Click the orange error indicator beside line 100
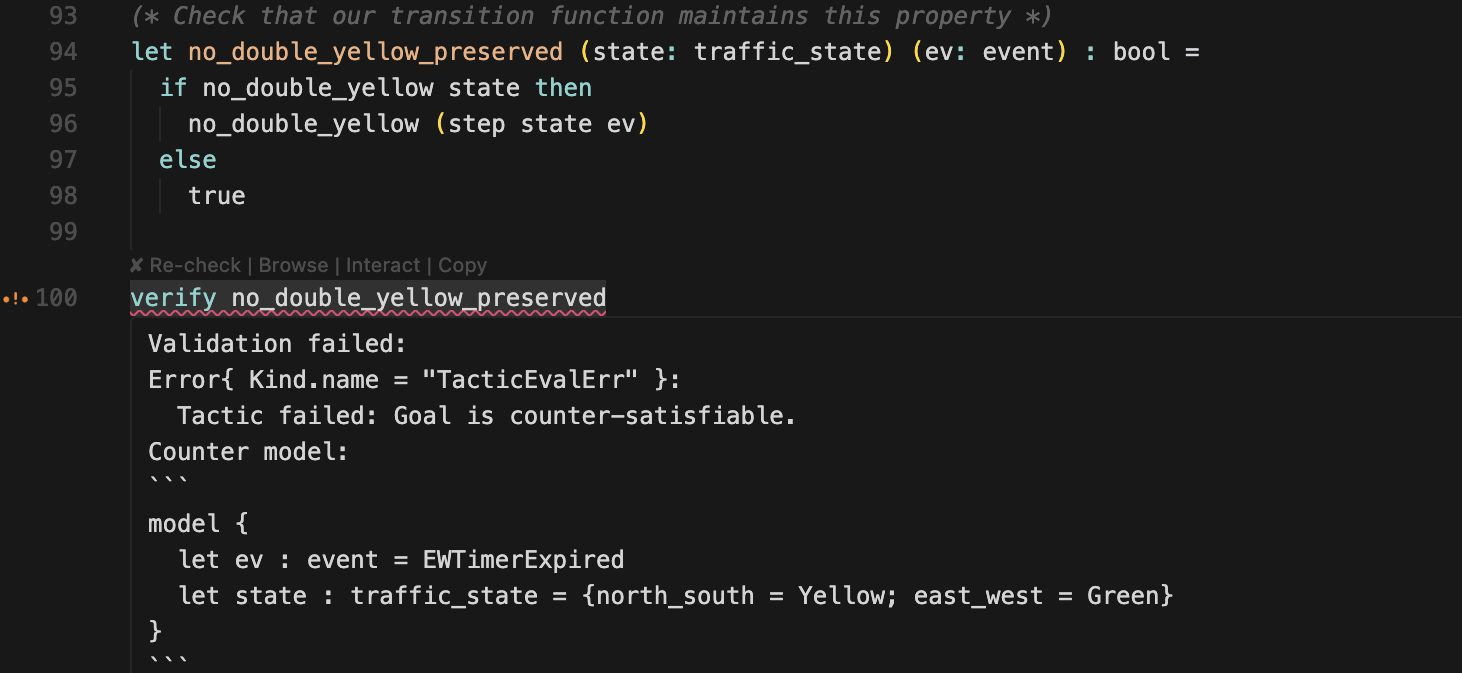The width and height of the screenshot is (1462, 673). click(14, 297)
